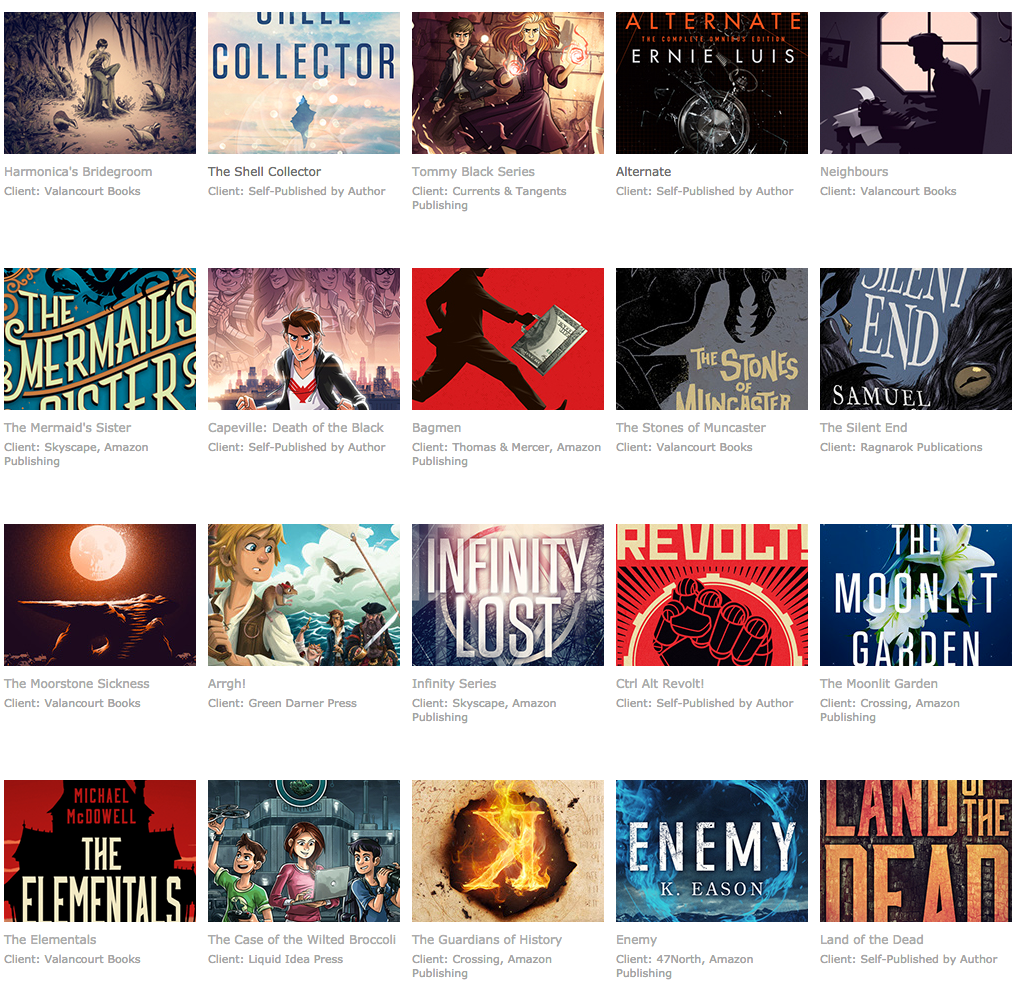The height and width of the screenshot is (991, 1015).
Task: View The Stones of Muncaster cover
Action: coord(711,339)
